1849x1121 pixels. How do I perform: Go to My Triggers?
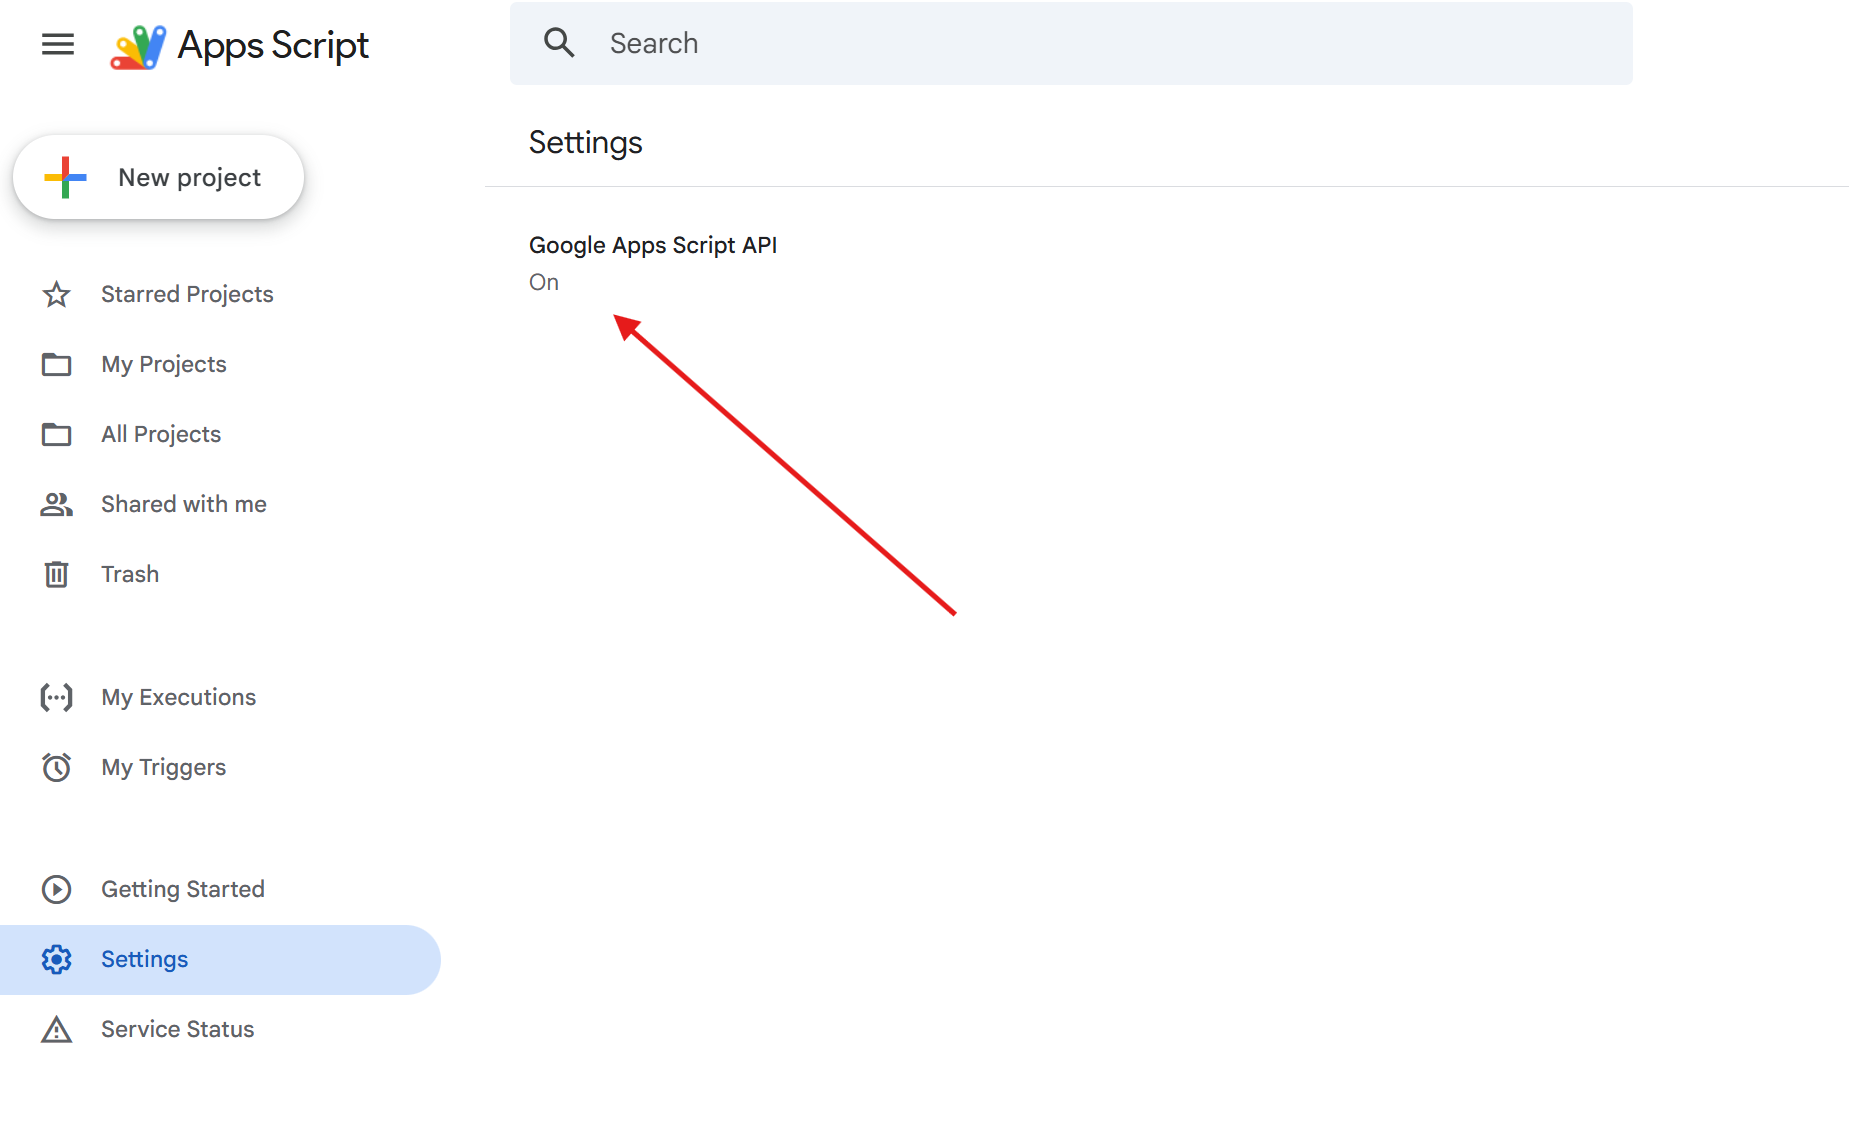[164, 767]
